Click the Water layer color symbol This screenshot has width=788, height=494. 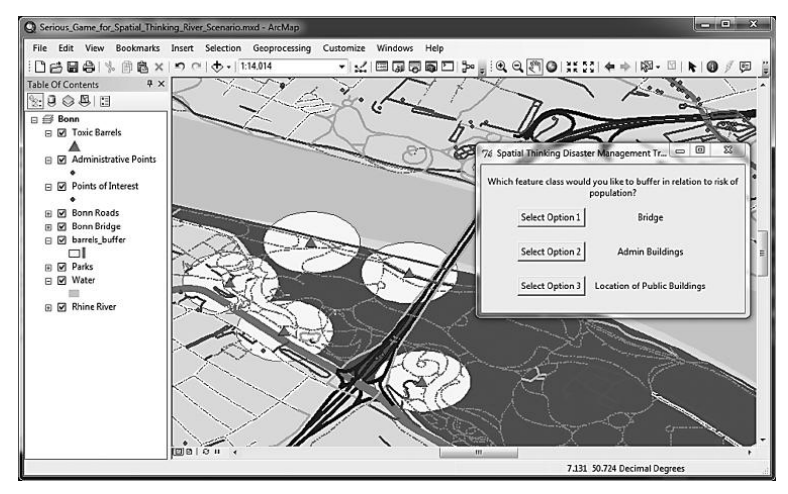(73, 293)
